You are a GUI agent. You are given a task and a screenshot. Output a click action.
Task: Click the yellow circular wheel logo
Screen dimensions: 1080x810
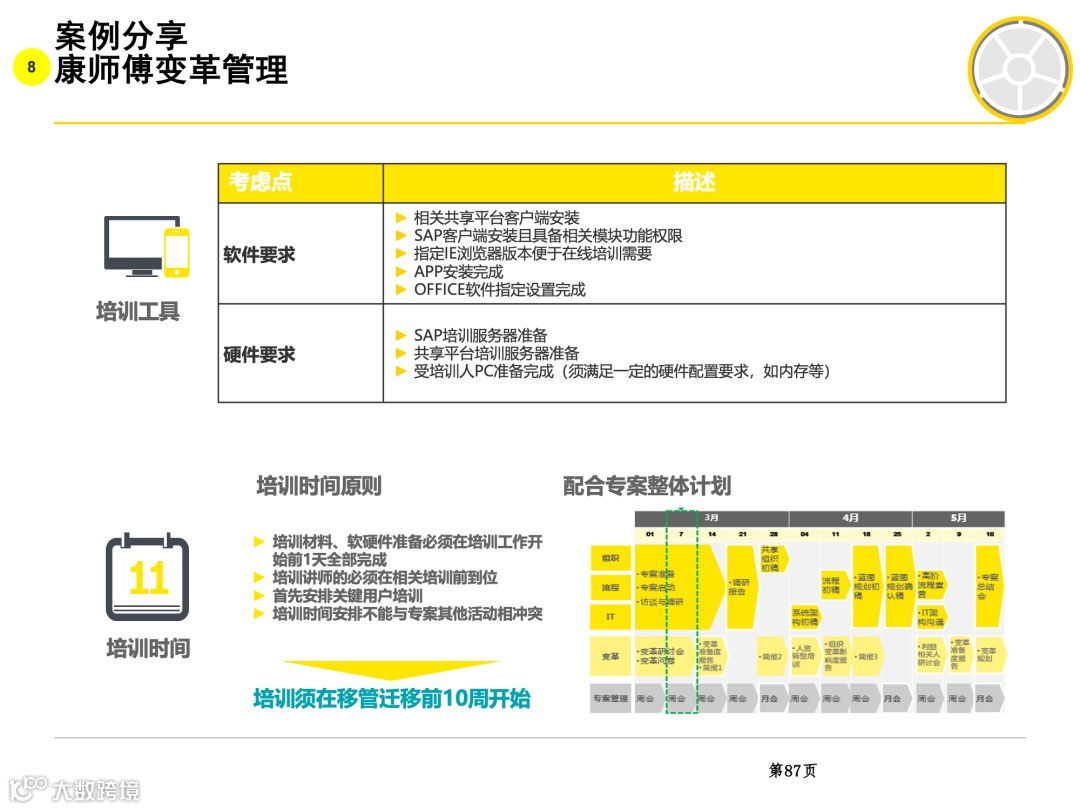click(x=1020, y=68)
